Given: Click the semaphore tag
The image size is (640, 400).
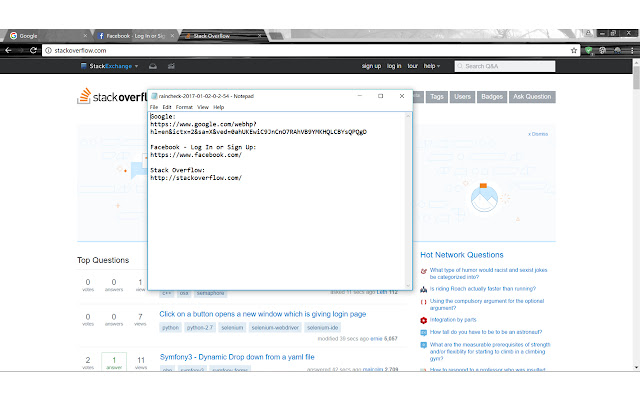Looking at the screenshot, I should pos(210,293).
